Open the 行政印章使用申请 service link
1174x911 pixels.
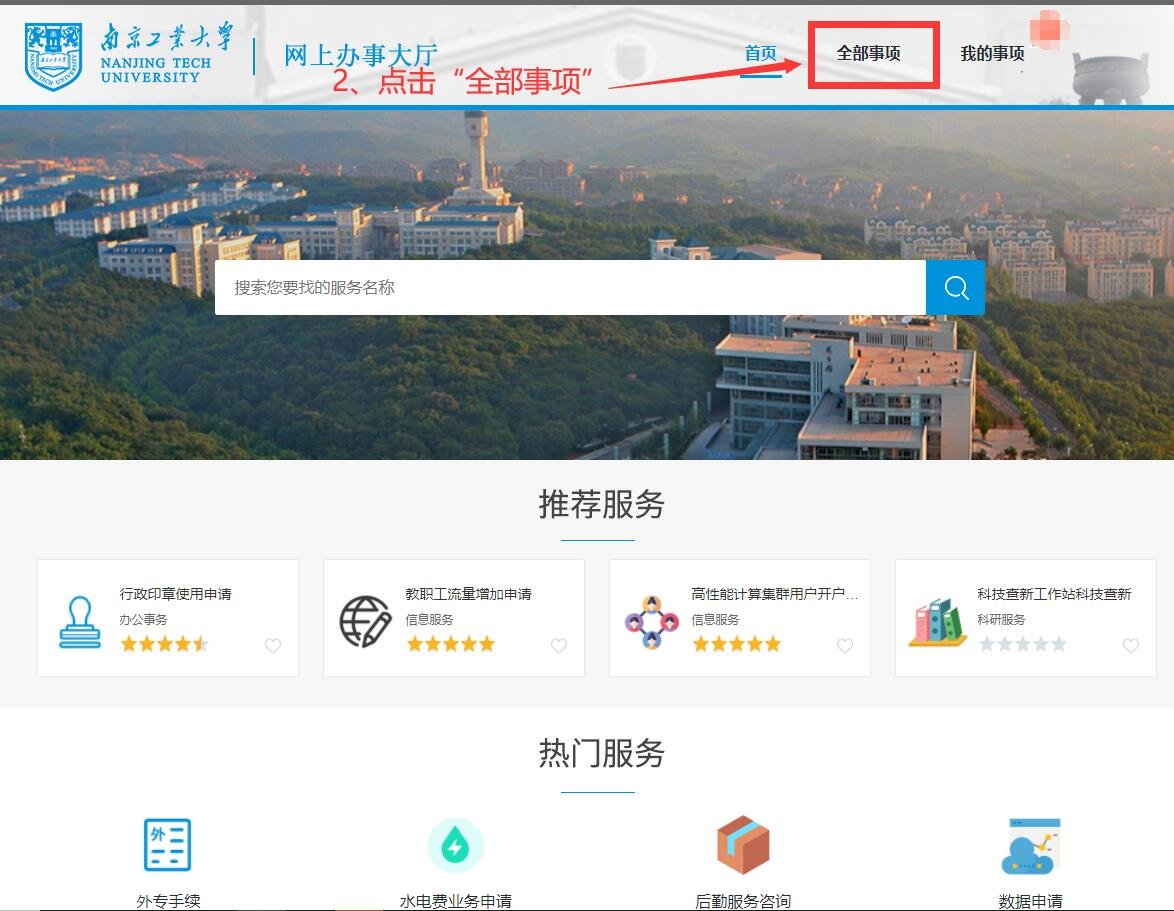pos(176,594)
